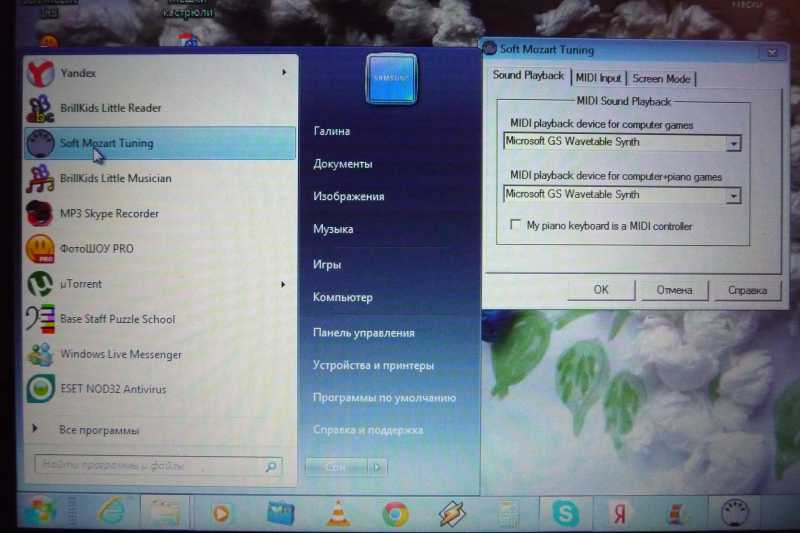
Task: Launch Winamp lightning icon on taskbar
Action: (452, 513)
